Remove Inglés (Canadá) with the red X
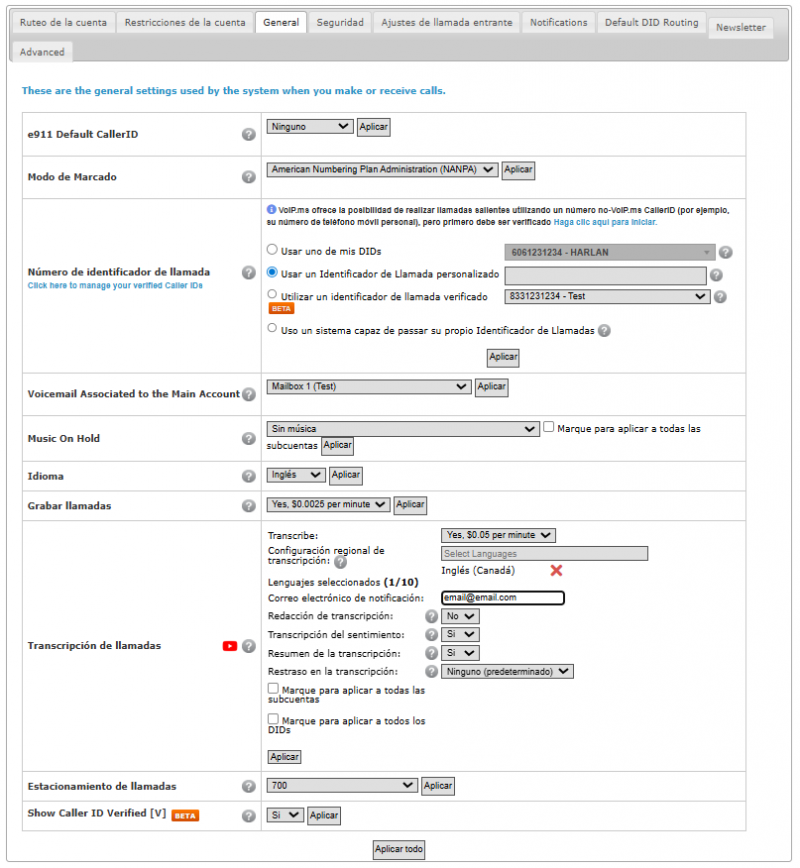Screen dimensions: 800x868 (556, 570)
